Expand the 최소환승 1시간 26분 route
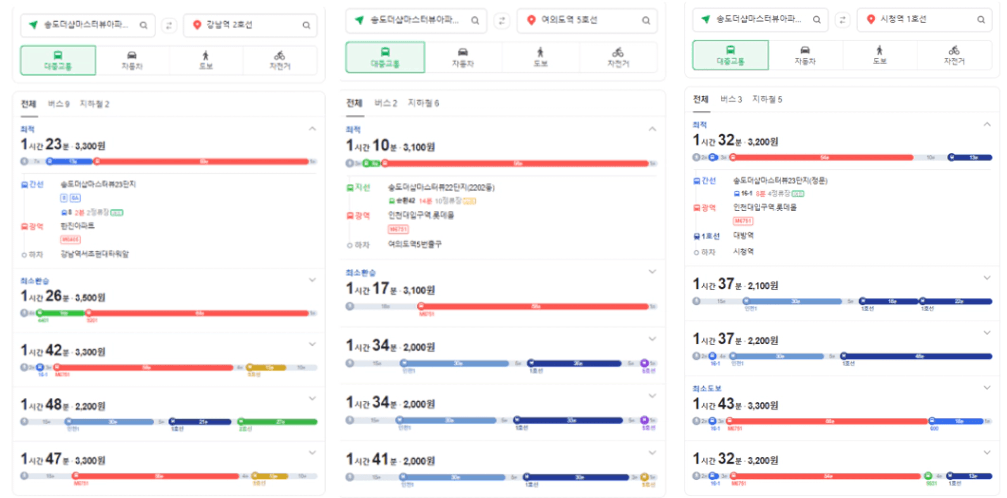Screen dimensions: 1007x498 pos(313,280)
